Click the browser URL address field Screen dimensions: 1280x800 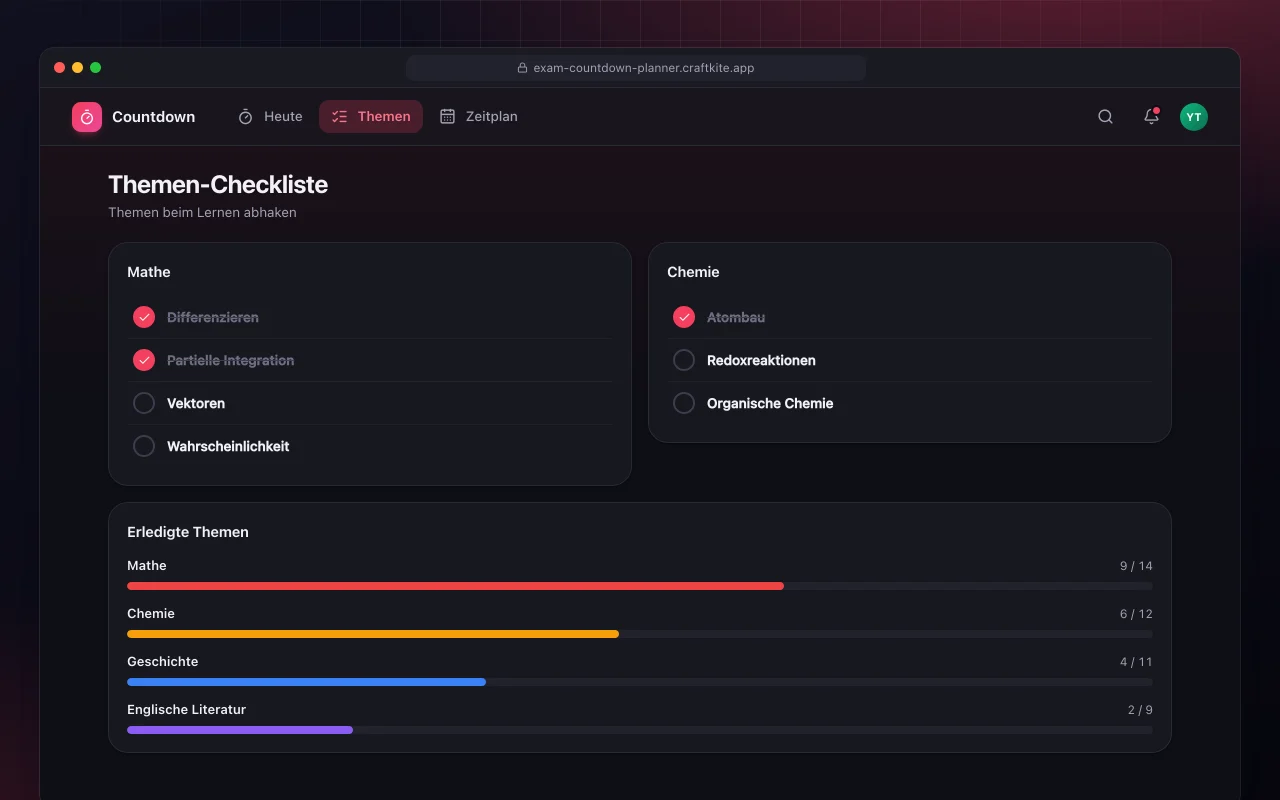pos(636,68)
